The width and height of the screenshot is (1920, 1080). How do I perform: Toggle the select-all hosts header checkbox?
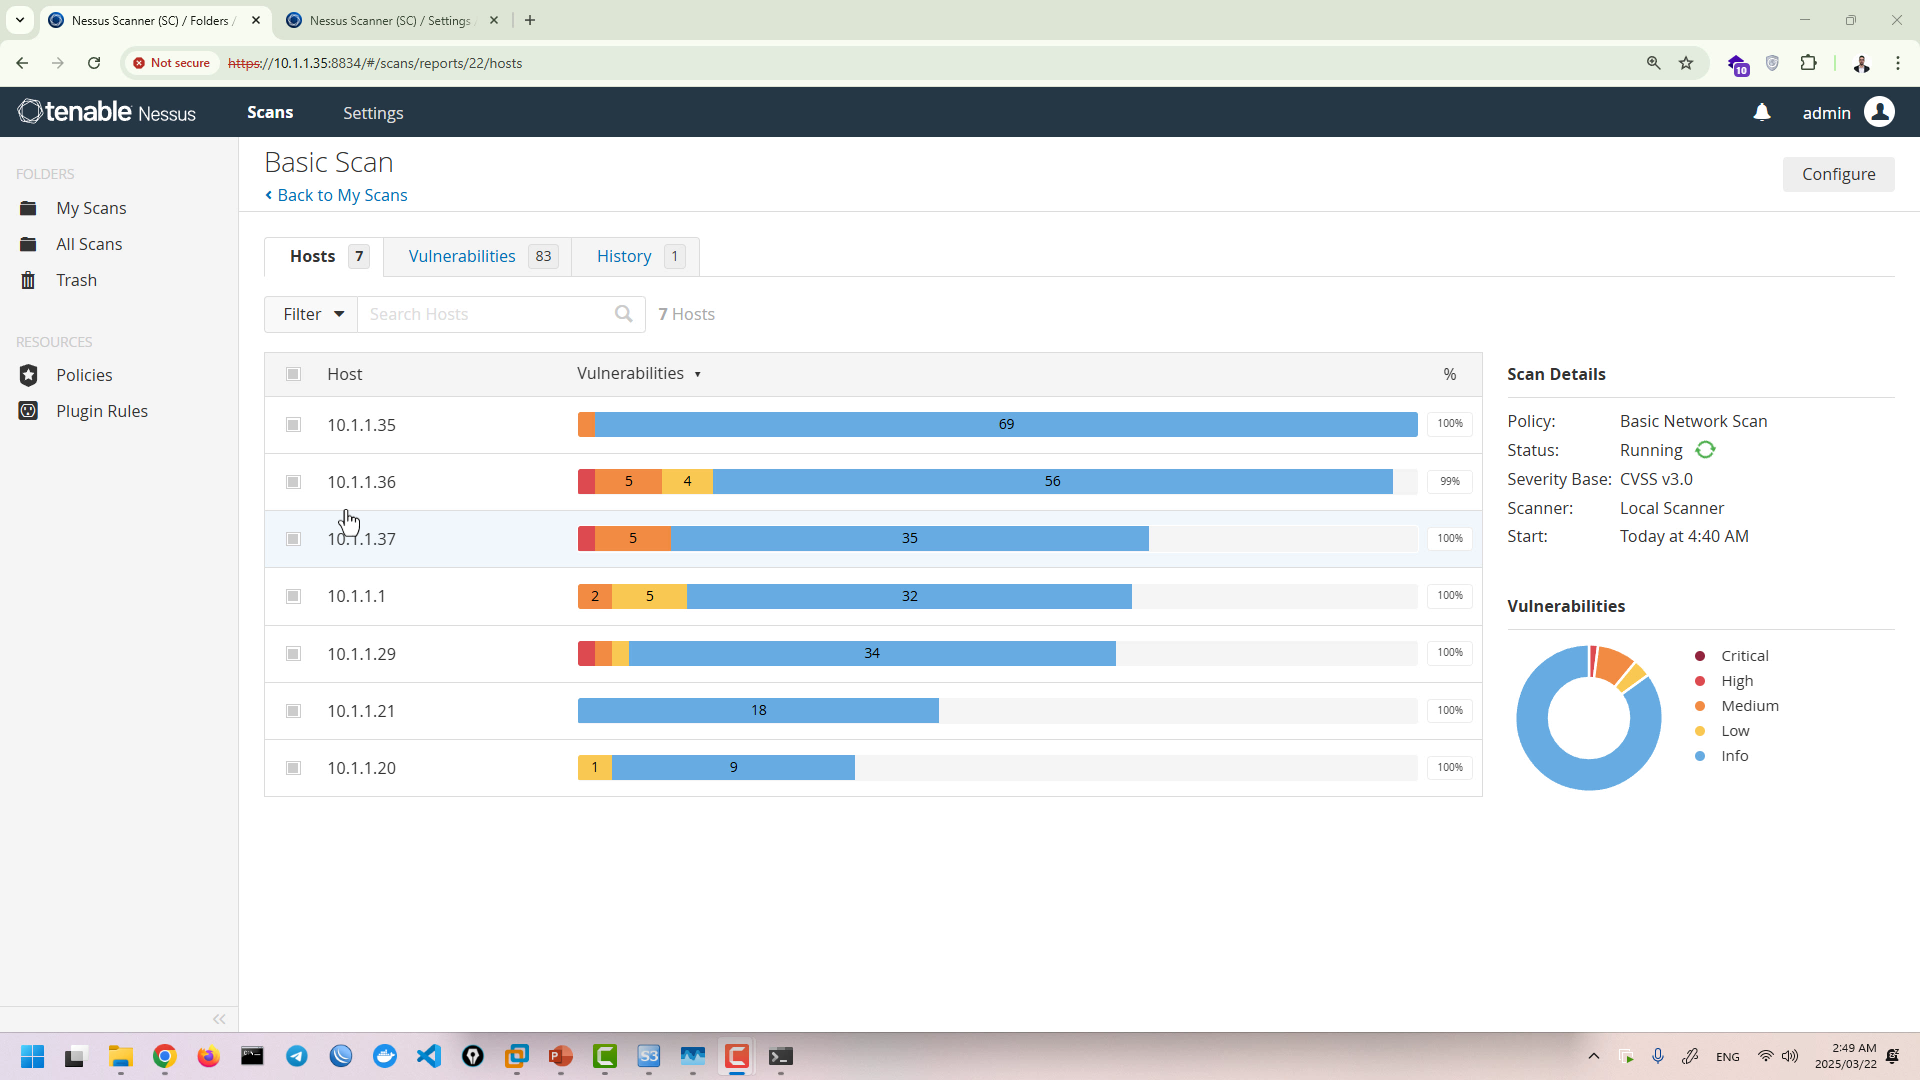(293, 374)
